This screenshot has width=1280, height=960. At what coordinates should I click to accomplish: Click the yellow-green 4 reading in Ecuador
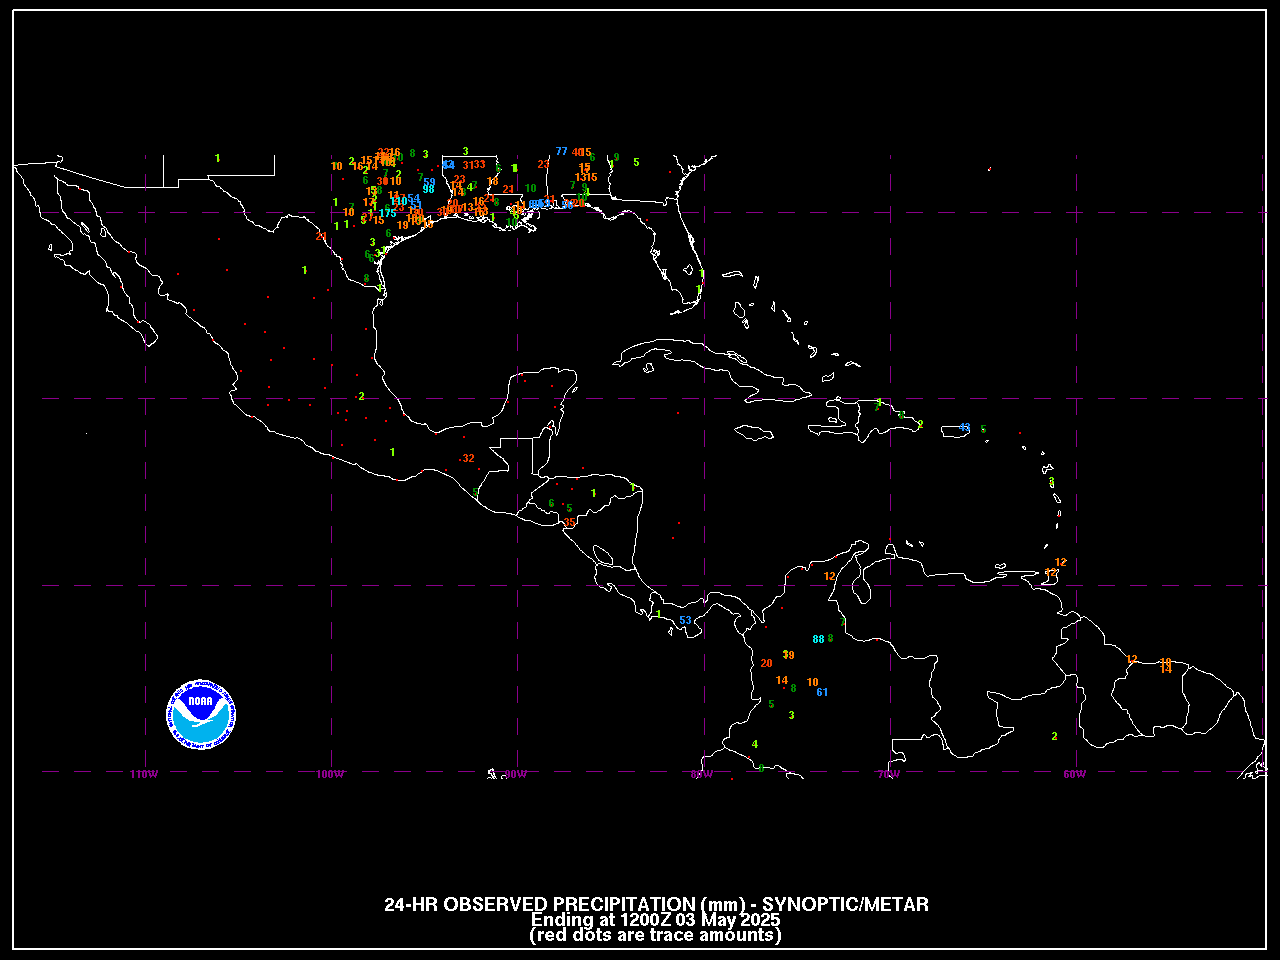(x=755, y=744)
